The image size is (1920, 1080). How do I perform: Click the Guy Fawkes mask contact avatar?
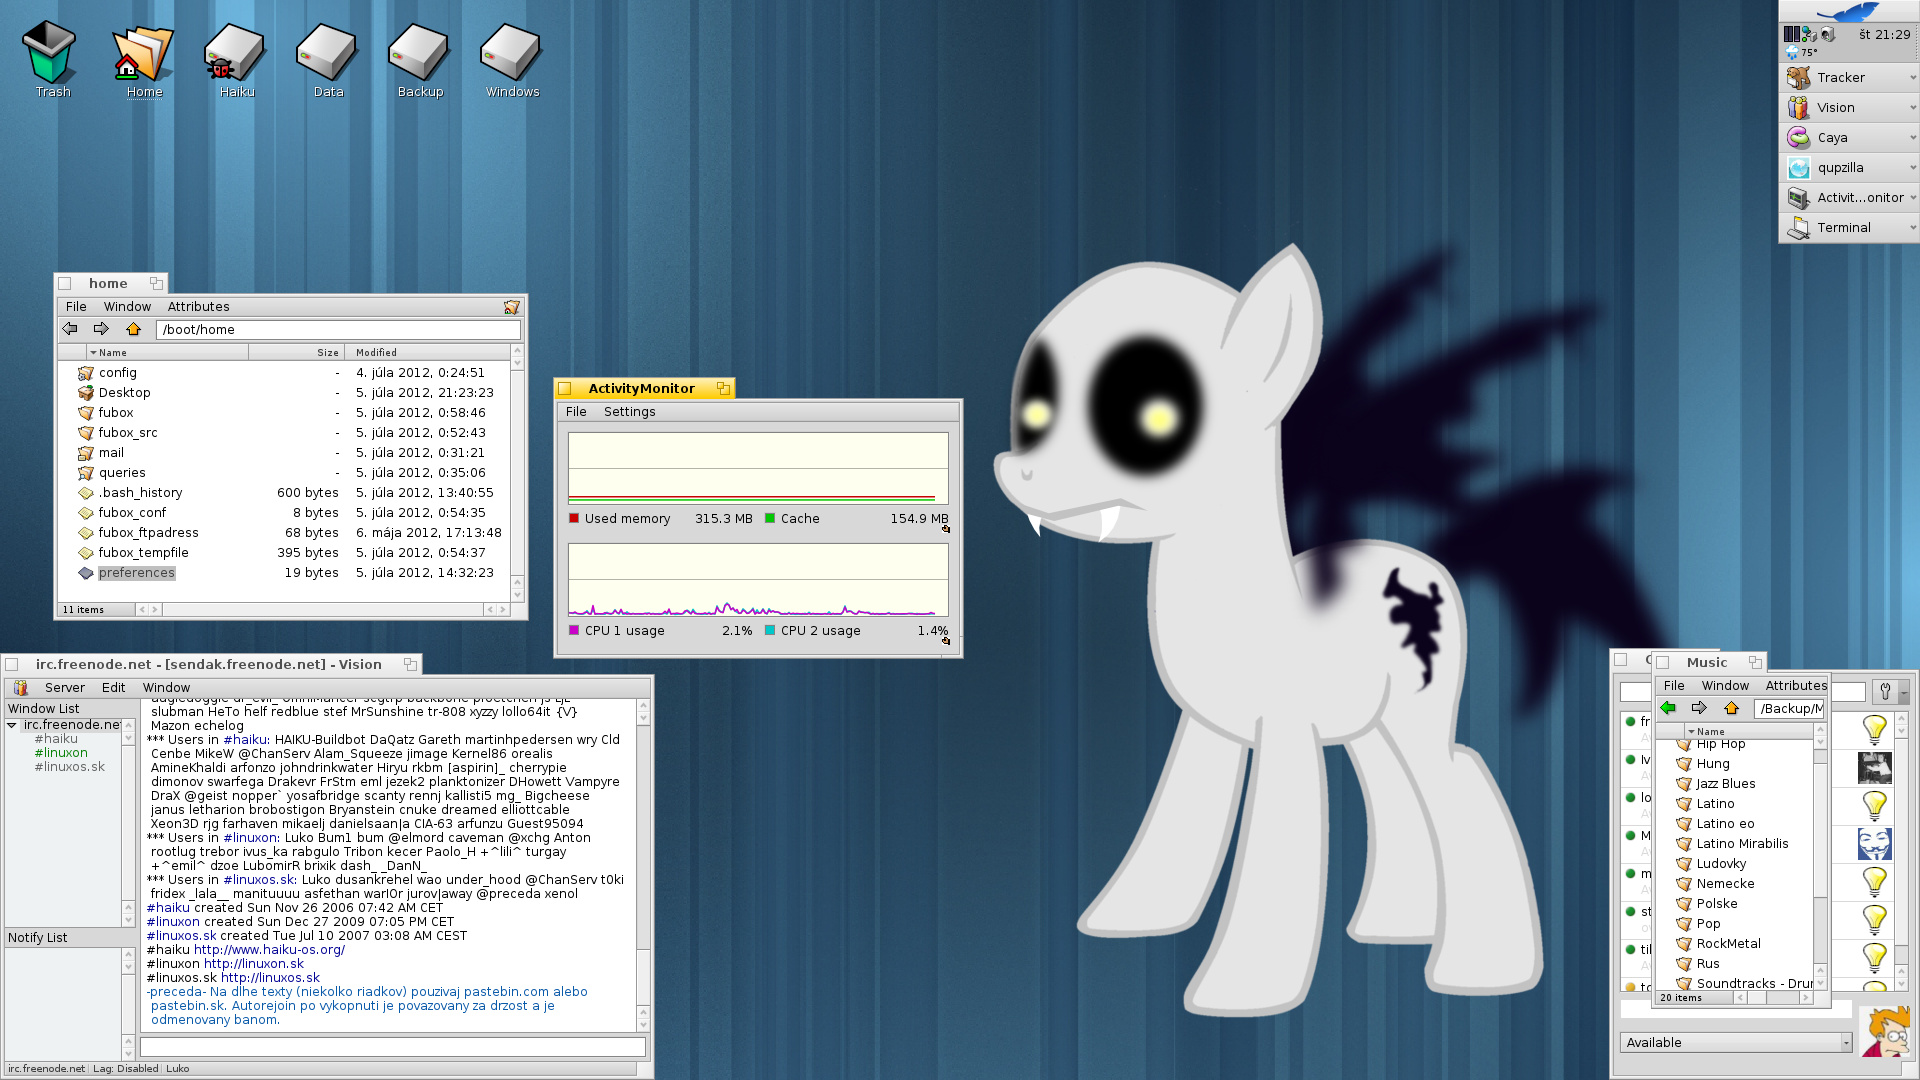[1875, 844]
